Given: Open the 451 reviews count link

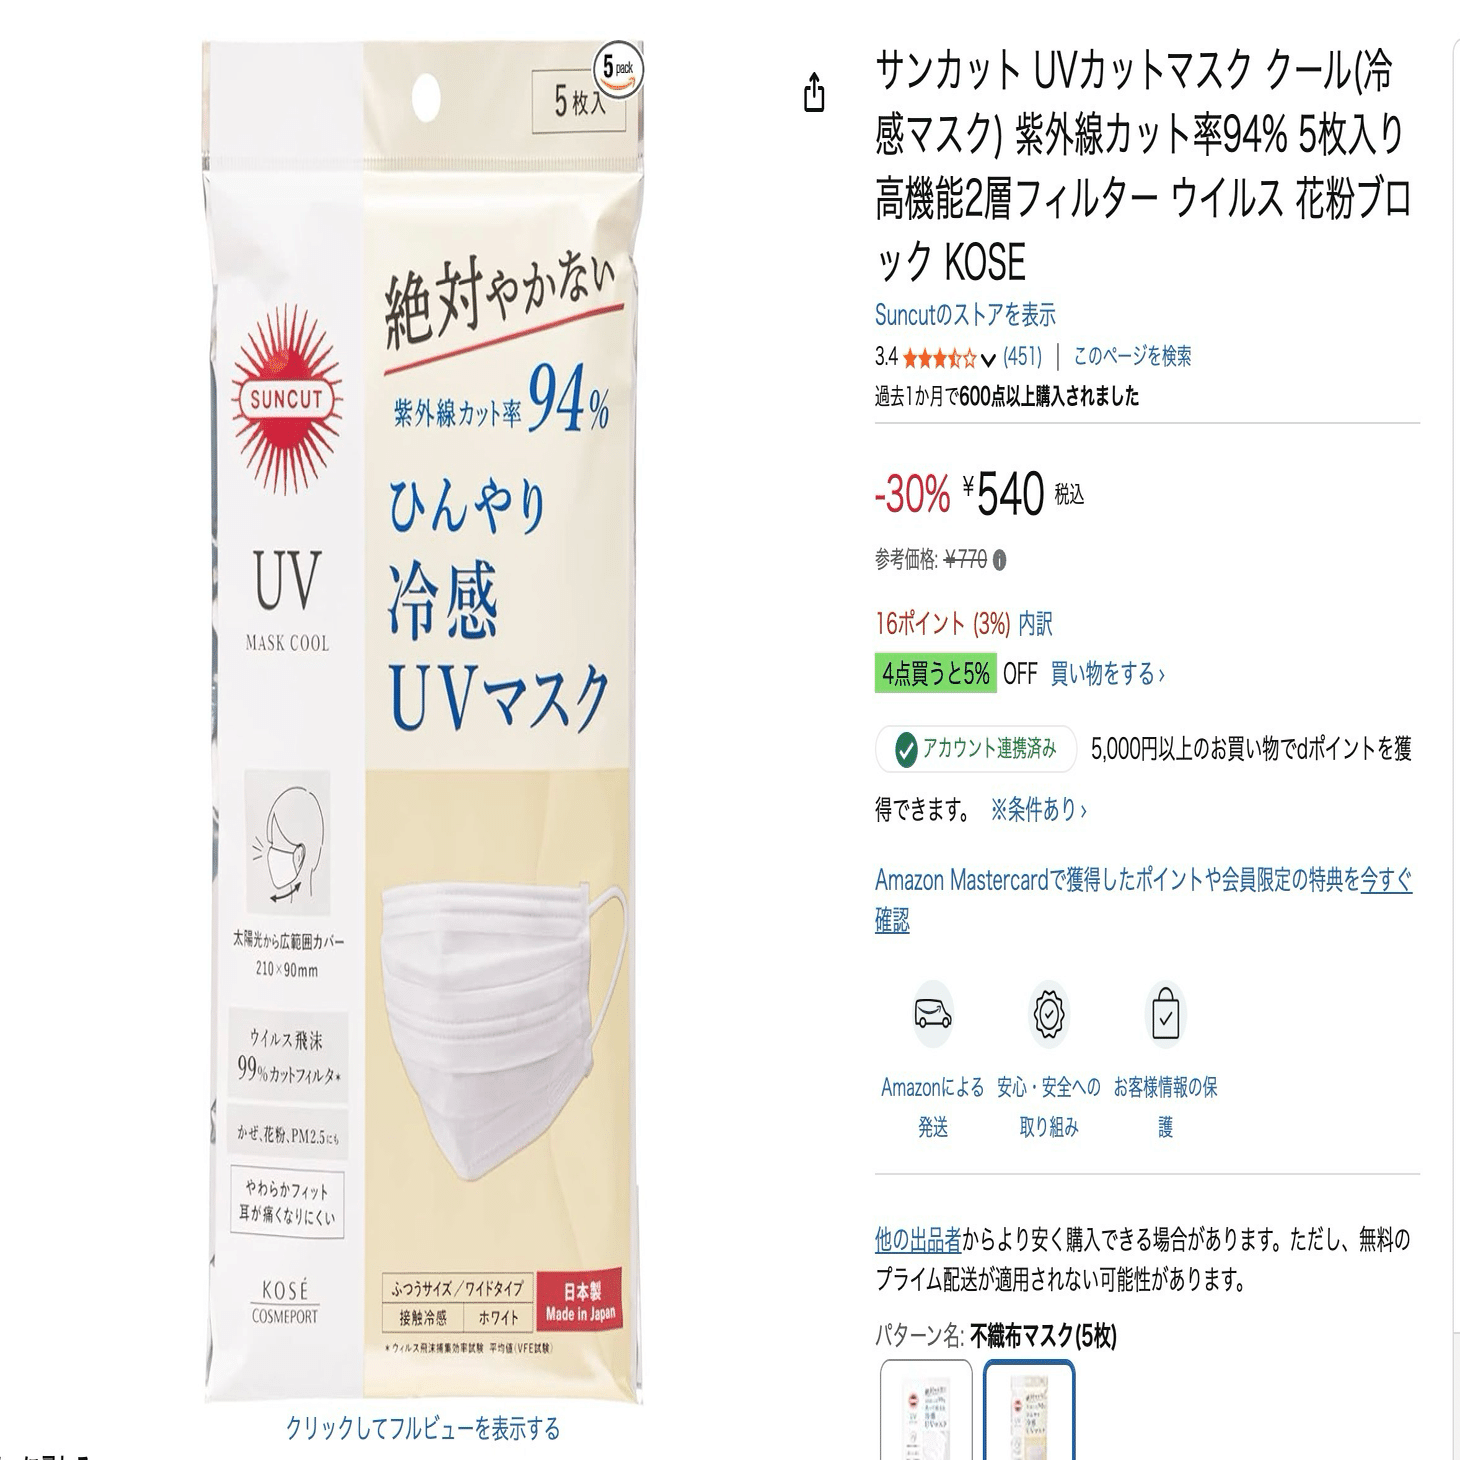Looking at the screenshot, I should (1022, 356).
